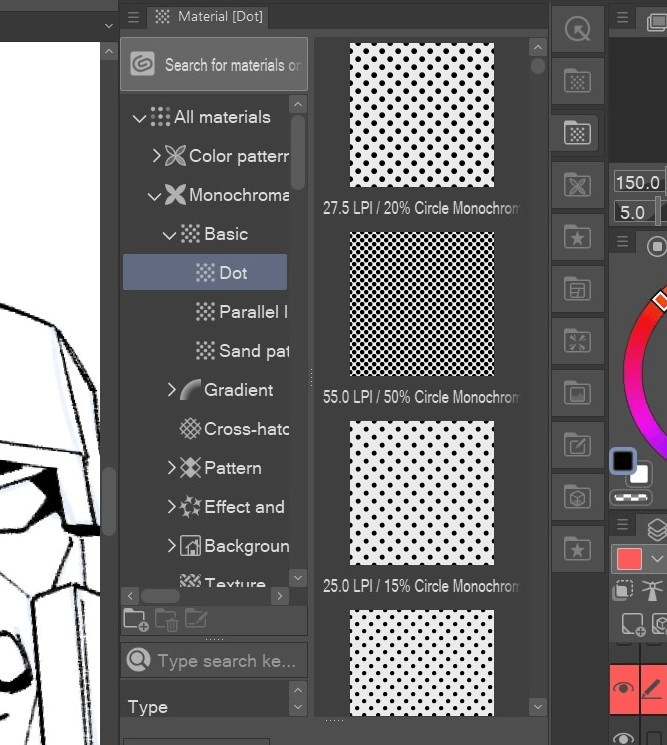Select the Texture folder

(x=222, y=582)
